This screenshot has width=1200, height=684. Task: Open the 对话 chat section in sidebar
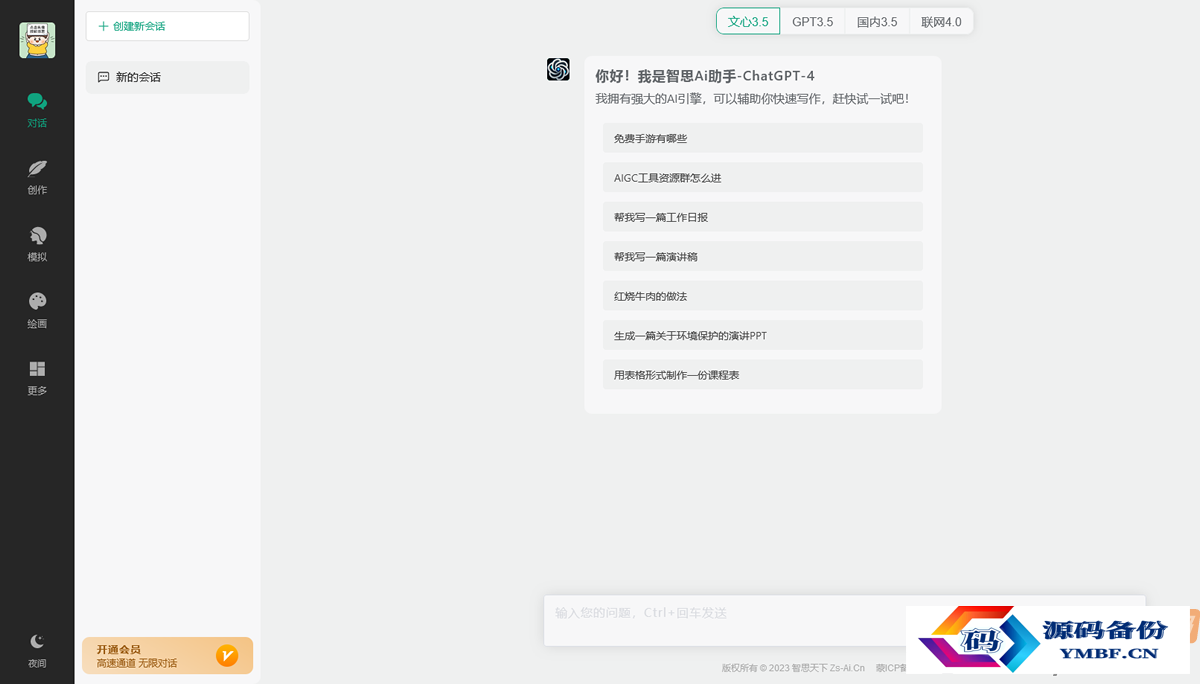tap(37, 110)
